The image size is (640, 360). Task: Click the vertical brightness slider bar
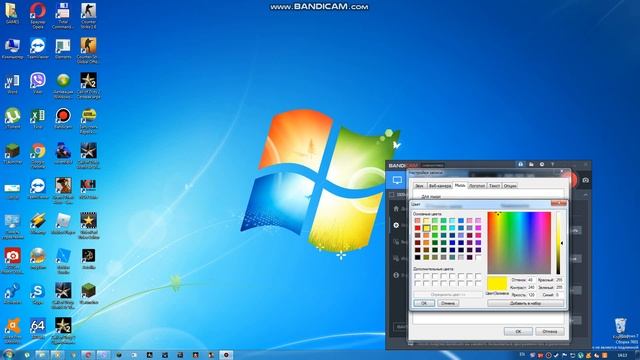pos(558,243)
